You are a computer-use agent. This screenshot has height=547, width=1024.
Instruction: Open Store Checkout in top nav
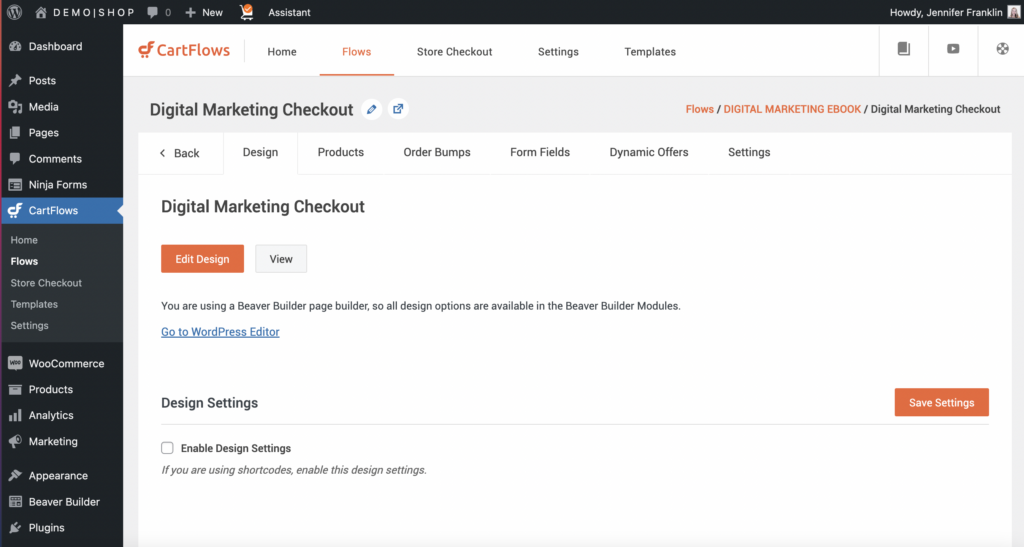(x=455, y=52)
